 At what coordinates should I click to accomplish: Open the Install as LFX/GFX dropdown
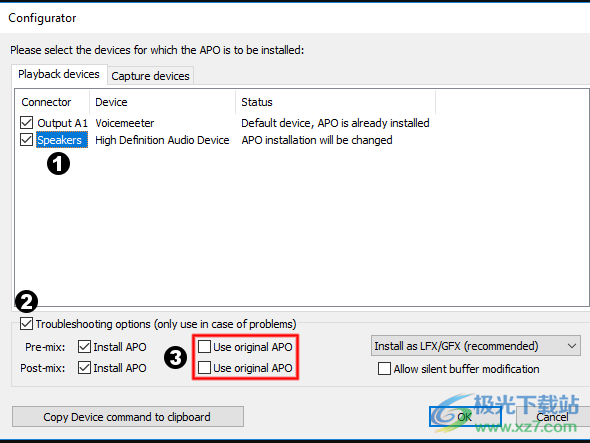[x=476, y=346]
